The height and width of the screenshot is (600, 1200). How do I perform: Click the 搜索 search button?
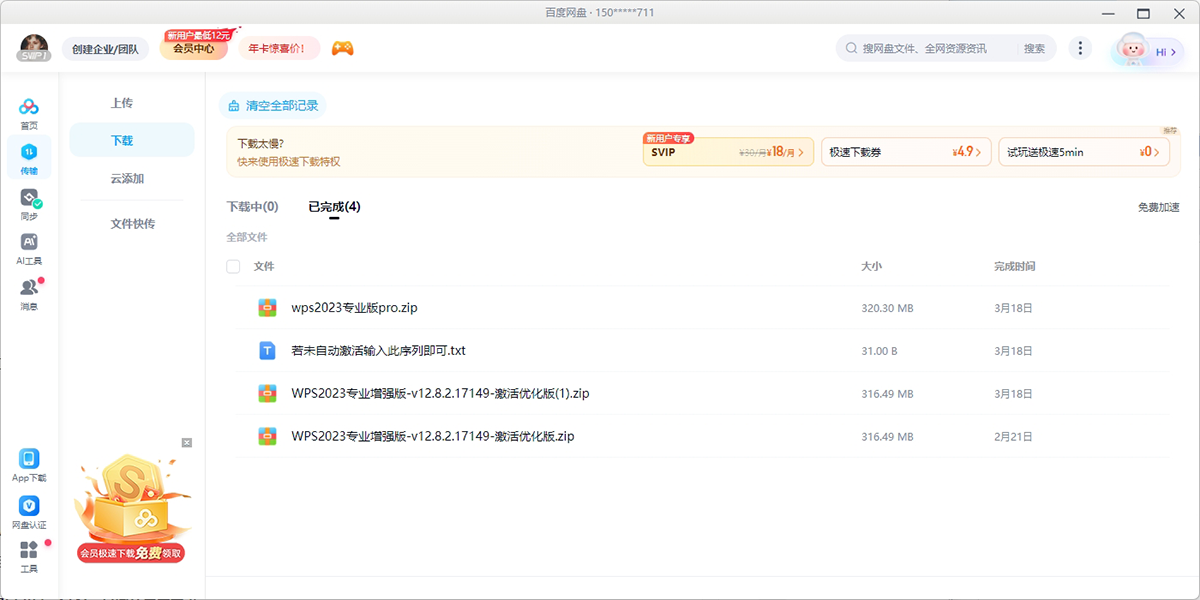pyautogui.click(x=1034, y=48)
